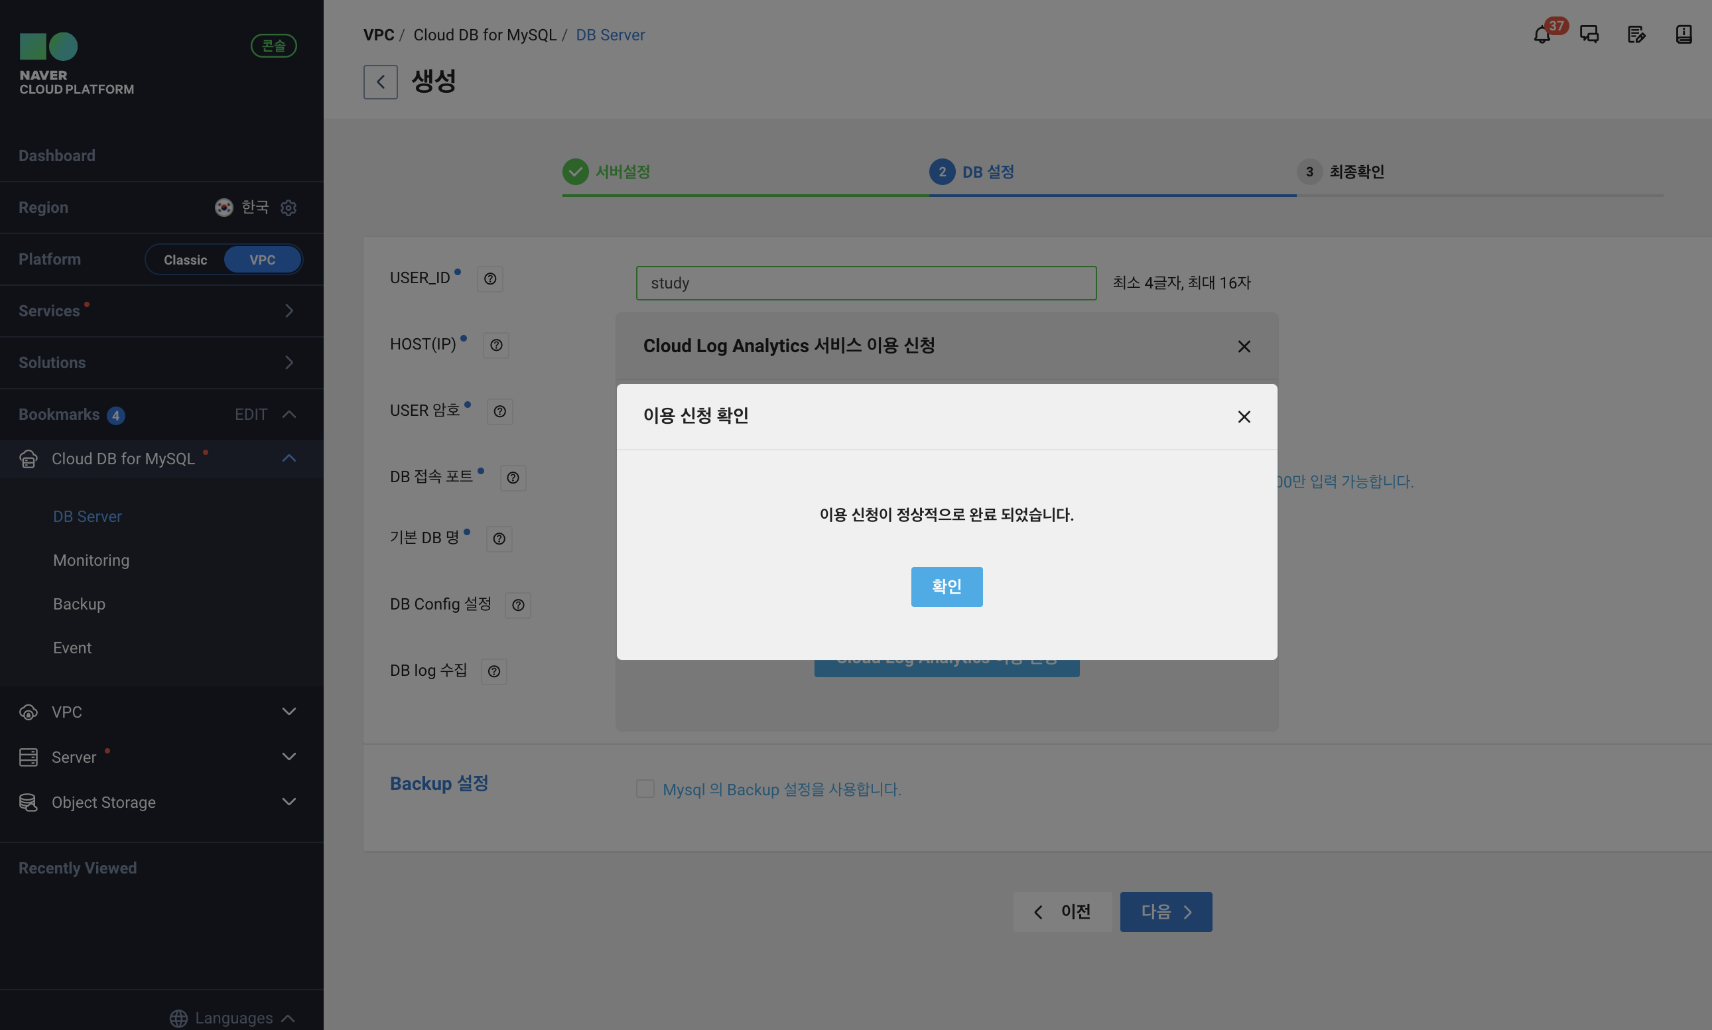Expand the Object Storage sidebar chevron
The image size is (1712, 1030).
[x=289, y=802]
